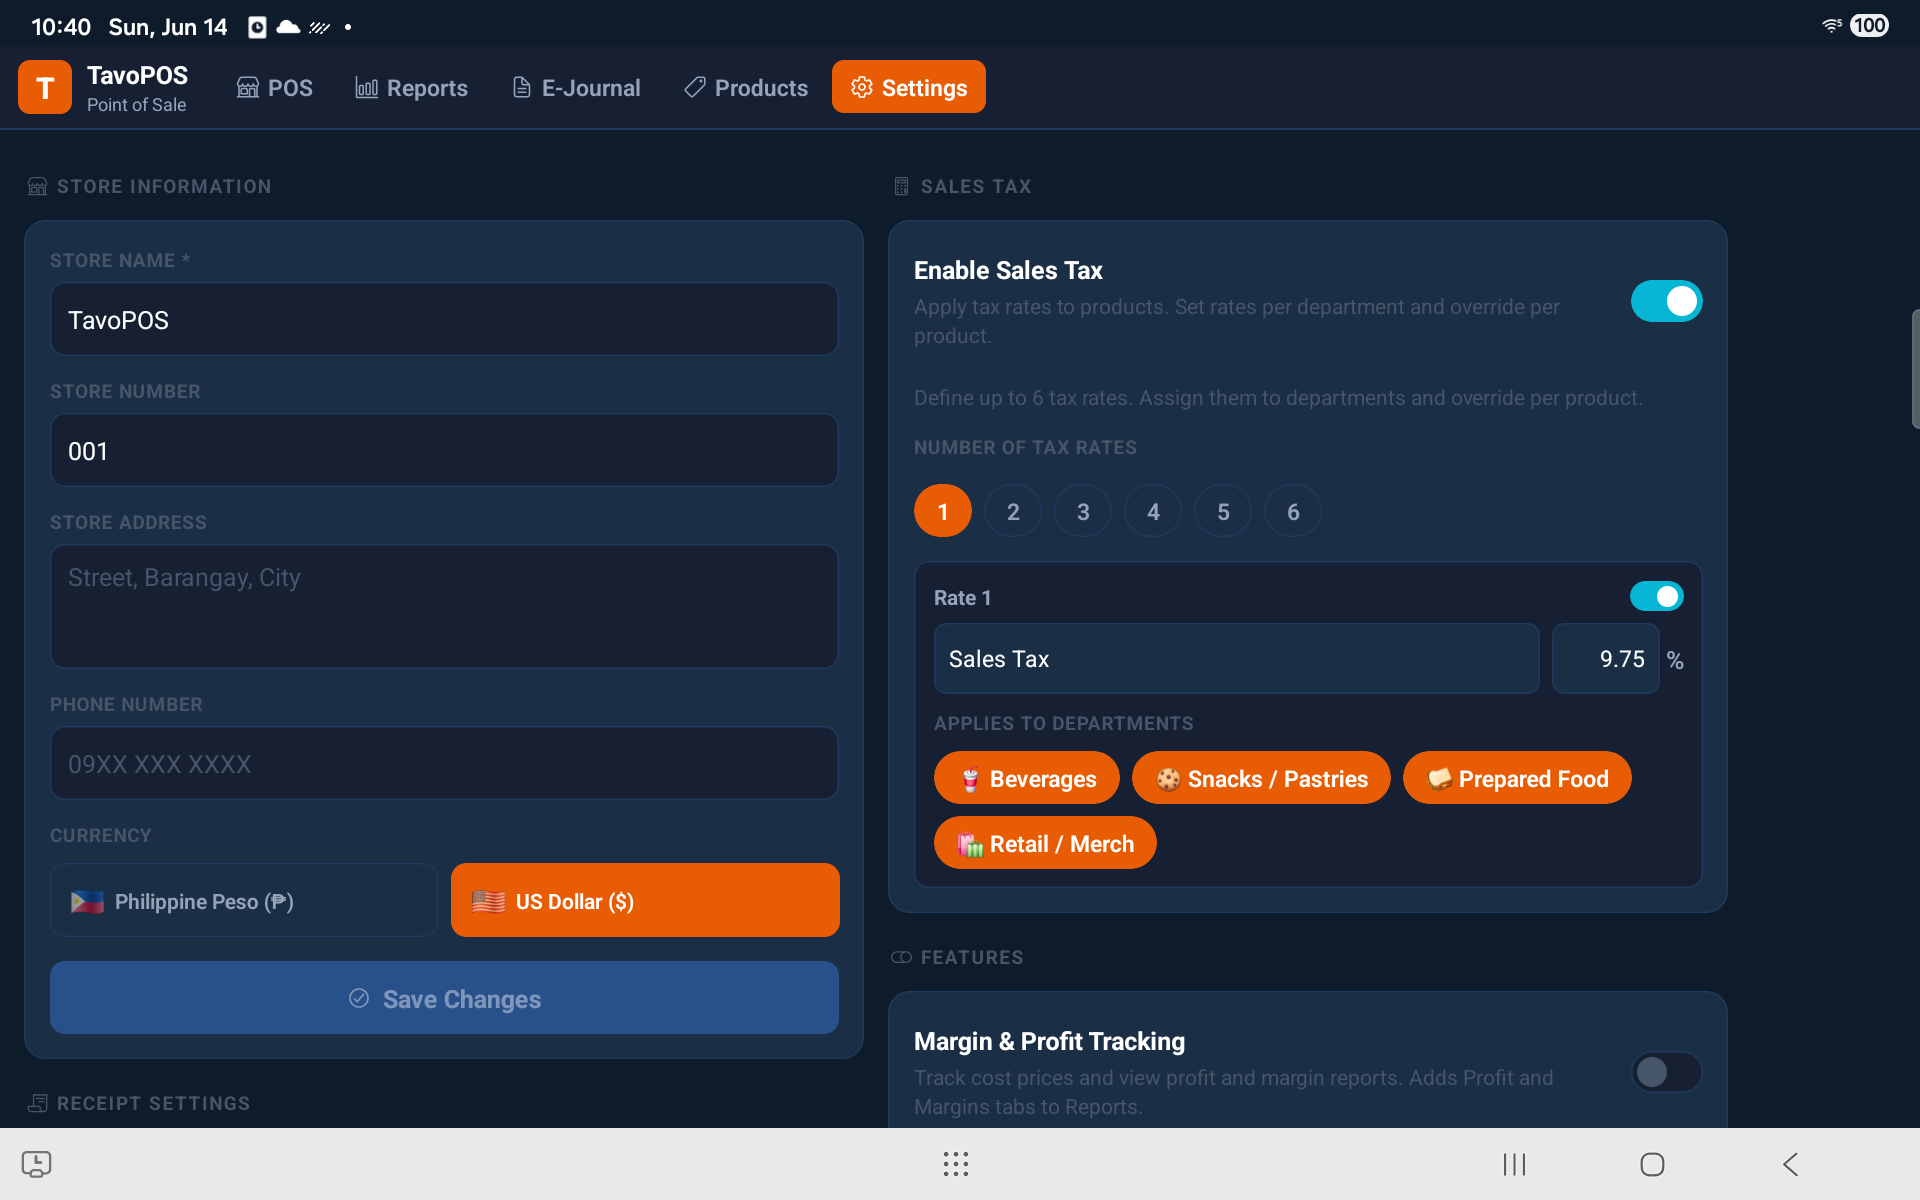The width and height of the screenshot is (1920, 1200).
Task: Edit the 9.75 tax percentage field
Action: tap(1605, 659)
